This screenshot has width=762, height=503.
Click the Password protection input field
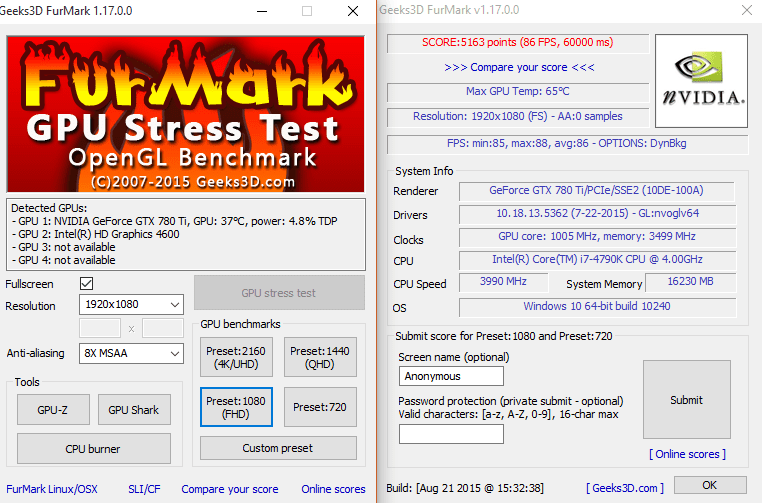point(451,434)
